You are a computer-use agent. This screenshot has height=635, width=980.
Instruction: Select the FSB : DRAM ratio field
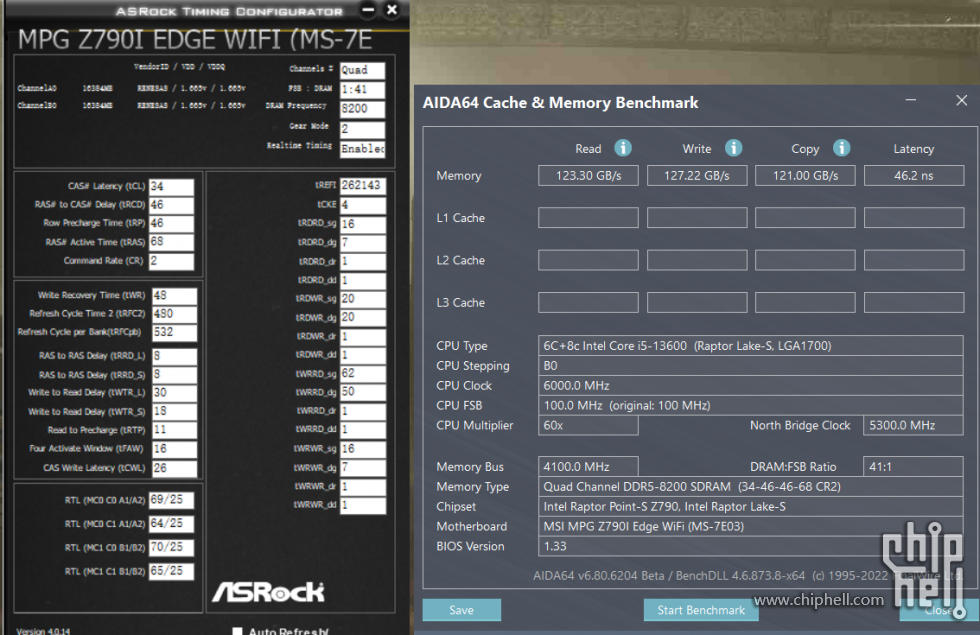pyautogui.click(x=362, y=89)
